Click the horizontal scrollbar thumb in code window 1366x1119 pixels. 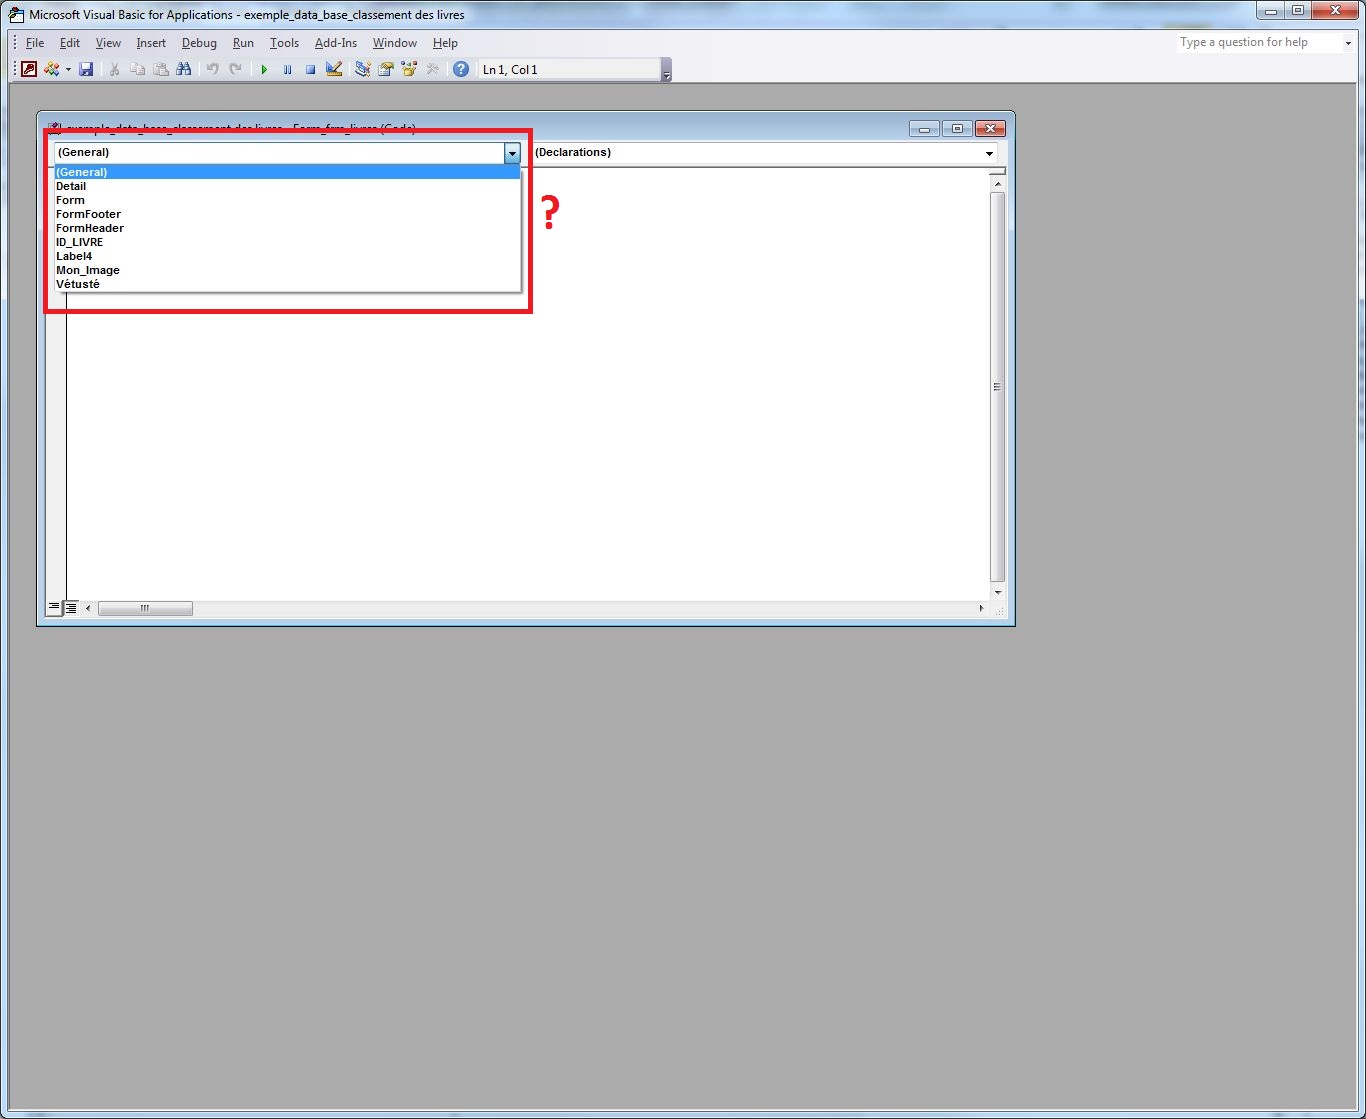click(x=145, y=608)
